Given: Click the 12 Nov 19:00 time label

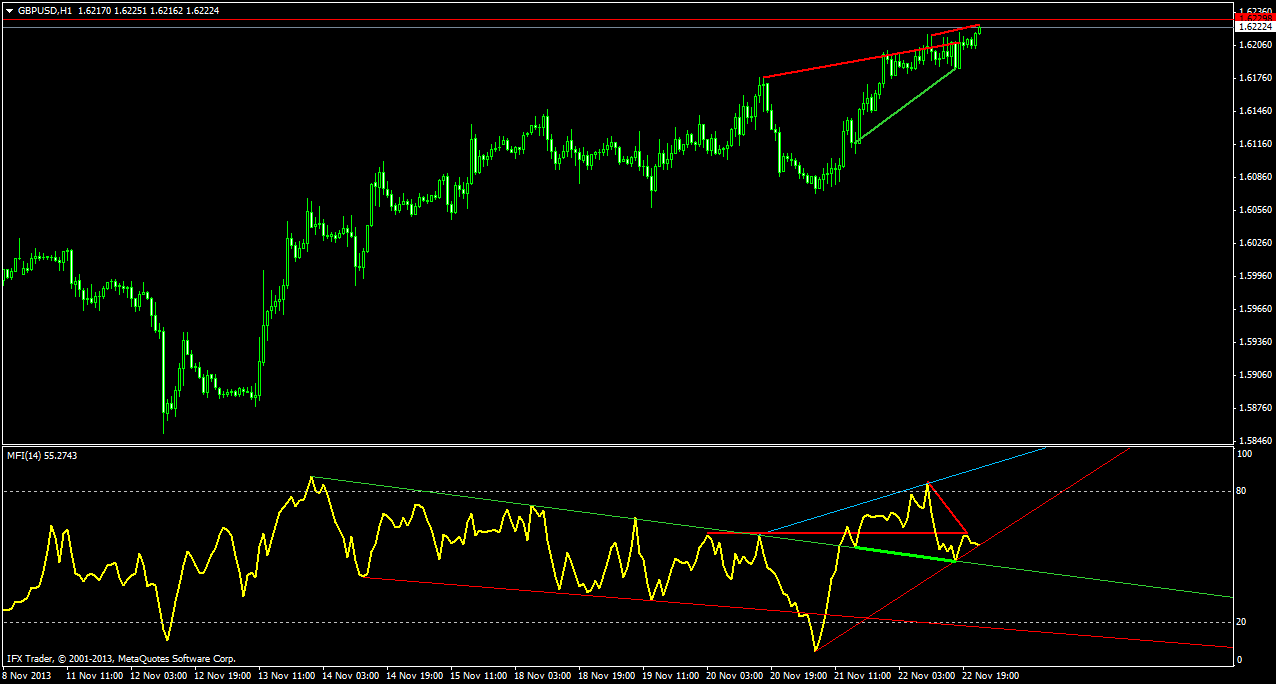Looking at the screenshot, I should [x=223, y=676].
